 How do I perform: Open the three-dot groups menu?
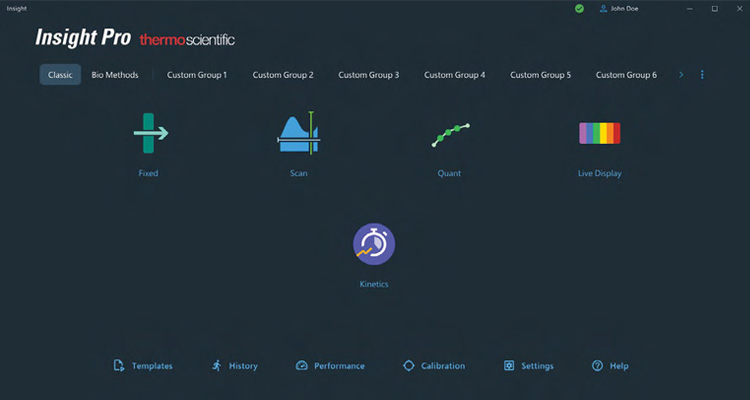point(702,75)
